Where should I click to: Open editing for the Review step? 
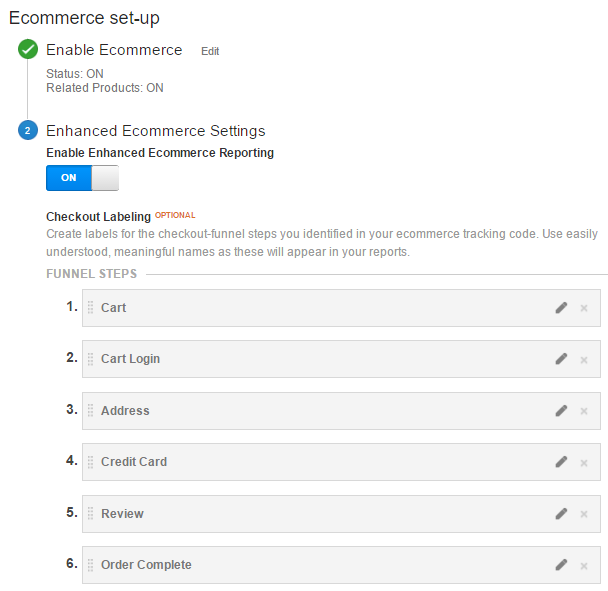[561, 514]
